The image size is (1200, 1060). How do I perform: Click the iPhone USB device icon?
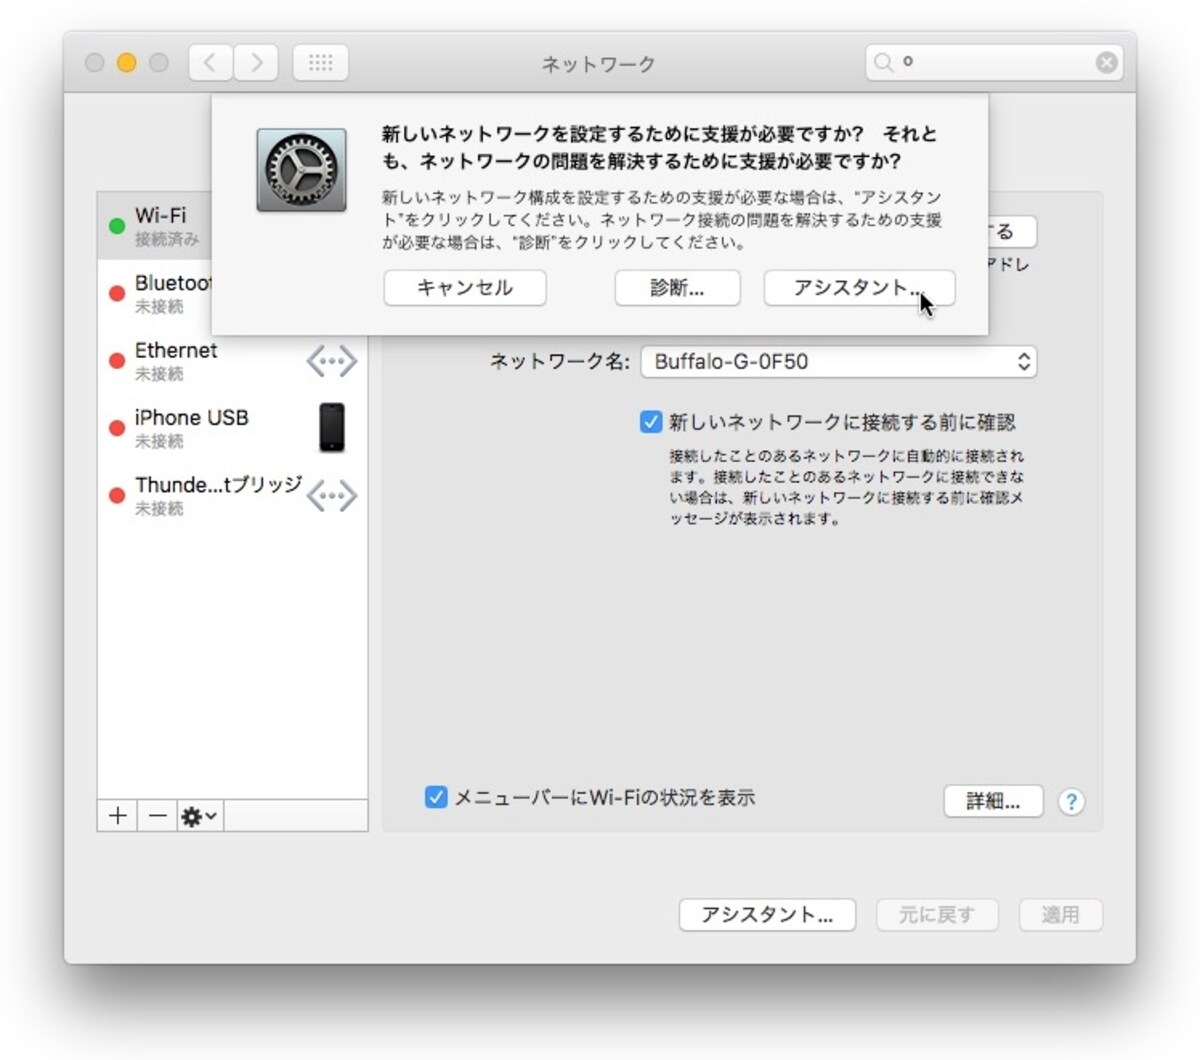[x=331, y=427]
